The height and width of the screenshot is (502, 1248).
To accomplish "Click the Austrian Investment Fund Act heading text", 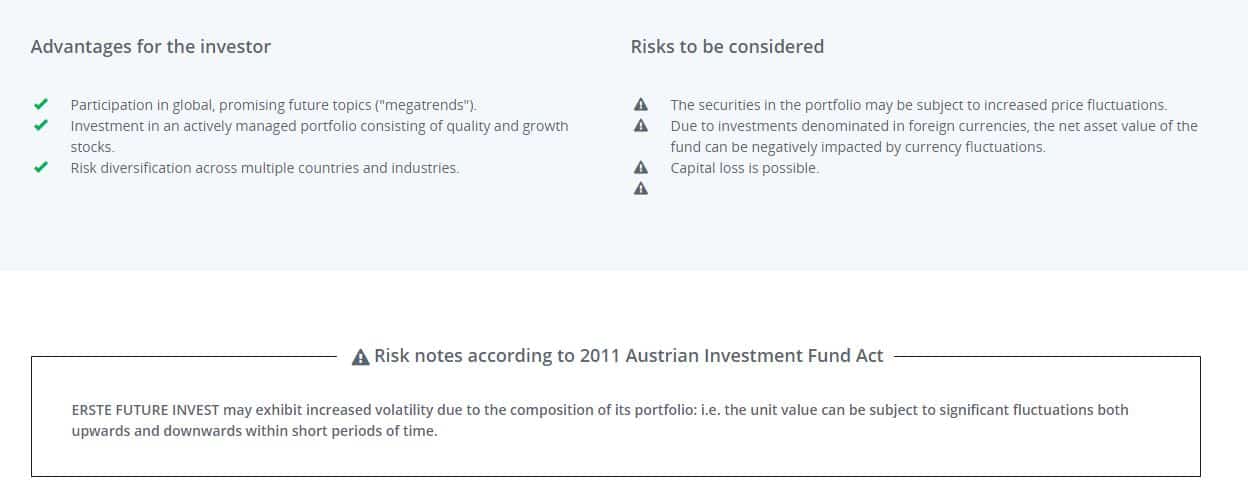I will click(x=629, y=356).
